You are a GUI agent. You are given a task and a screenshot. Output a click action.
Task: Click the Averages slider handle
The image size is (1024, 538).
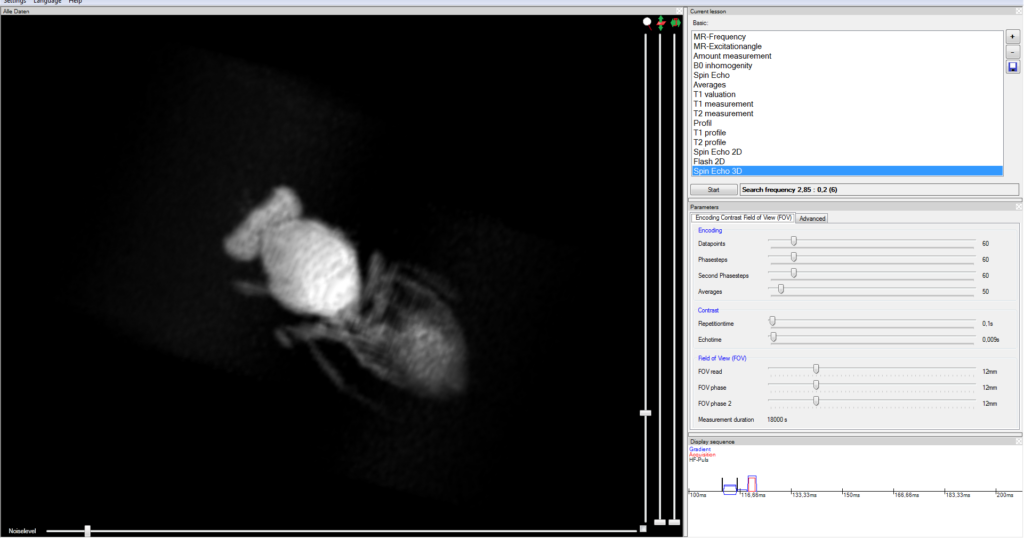781,290
